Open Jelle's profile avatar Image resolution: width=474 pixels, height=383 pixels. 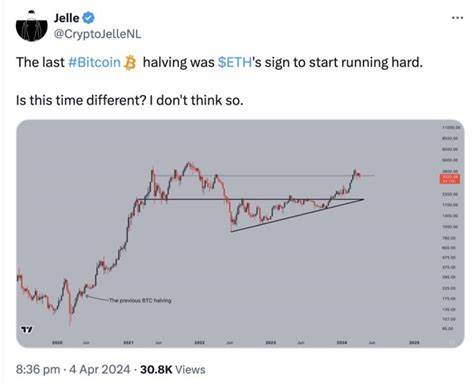(x=32, y=26)
